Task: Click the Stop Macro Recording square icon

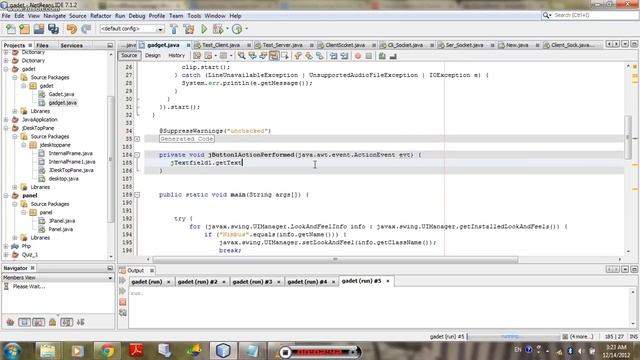Action: click(x=369, y=56)
